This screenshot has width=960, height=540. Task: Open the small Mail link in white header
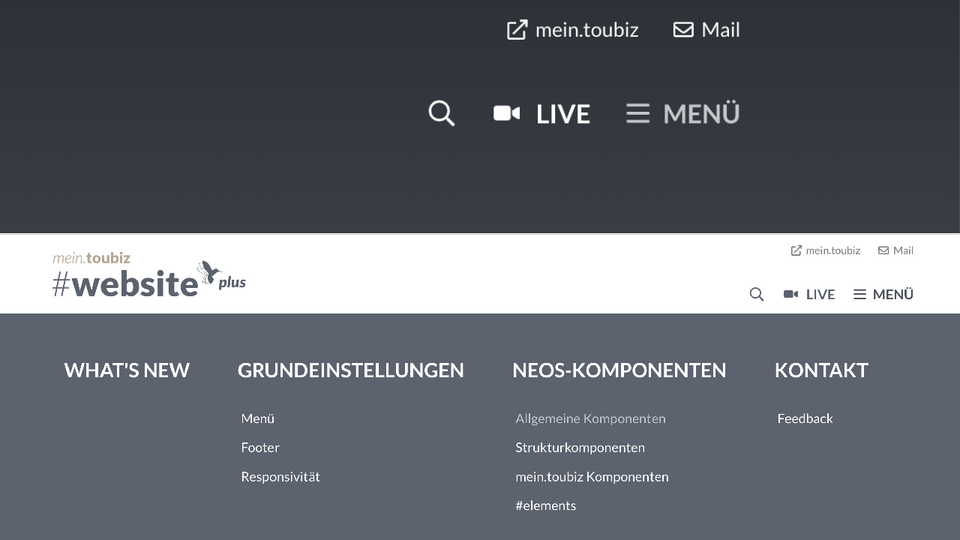point(896,250)
